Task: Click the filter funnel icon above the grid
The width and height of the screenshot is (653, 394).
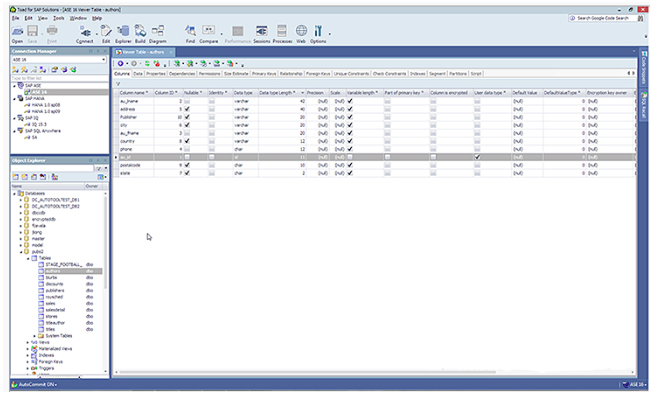Action: click(x=118, y=84)
